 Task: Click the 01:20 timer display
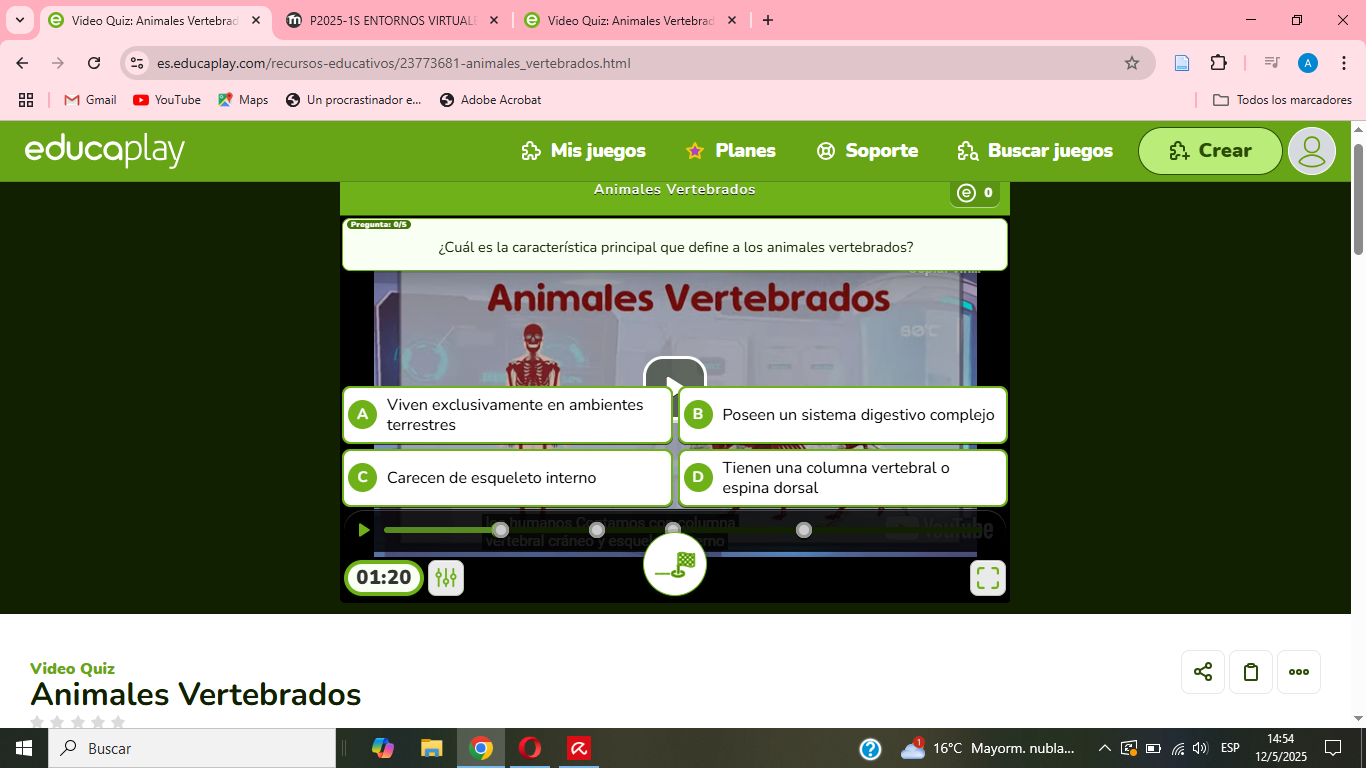point(384,578)
